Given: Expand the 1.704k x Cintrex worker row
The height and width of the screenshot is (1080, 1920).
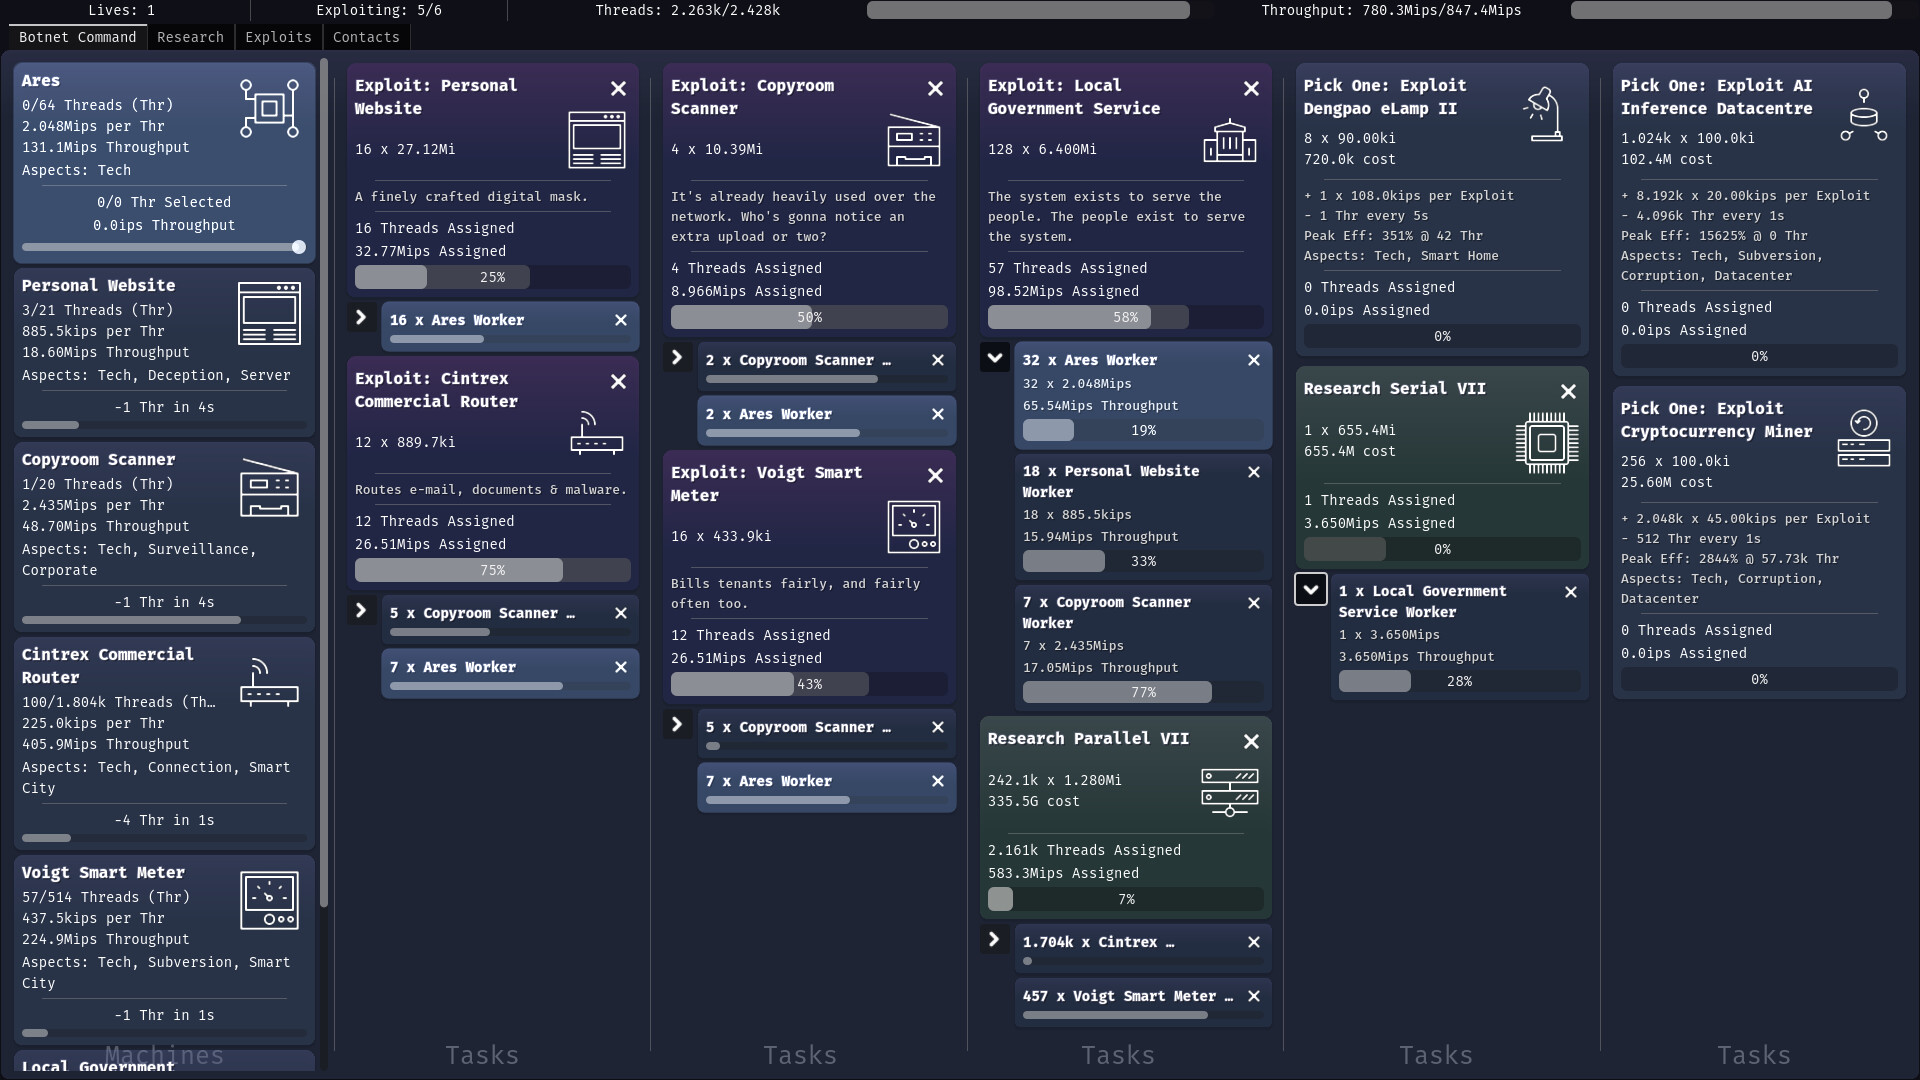Looking at the screenshot, I should (993, 940).
